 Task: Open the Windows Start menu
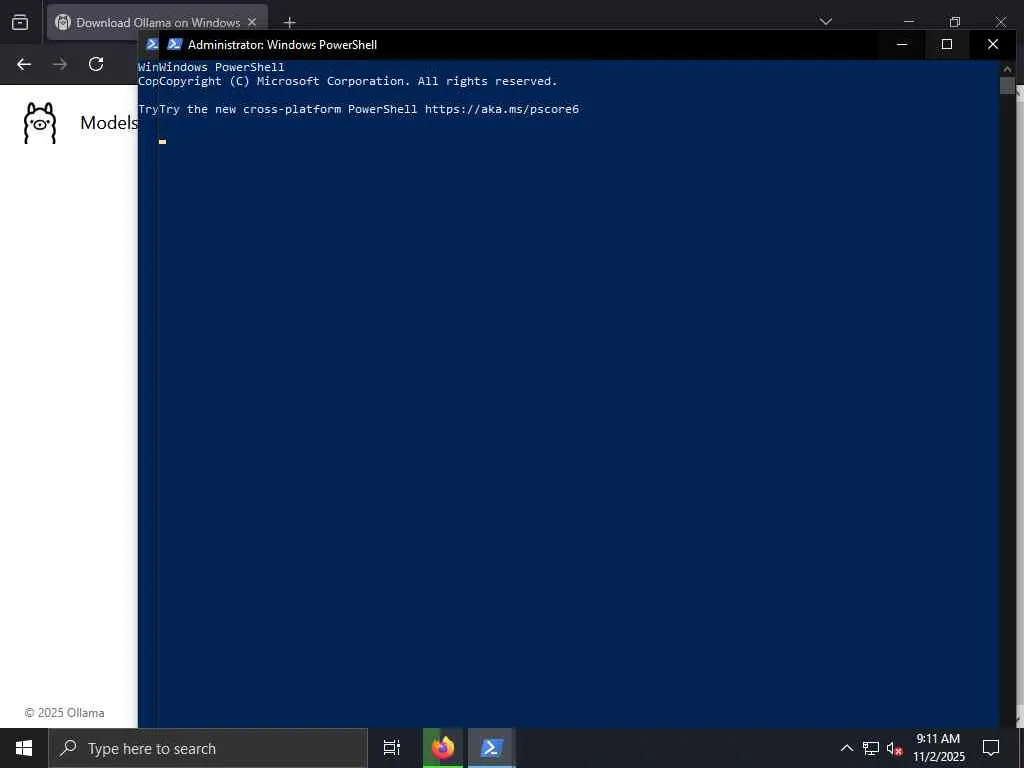pos(24,748)
